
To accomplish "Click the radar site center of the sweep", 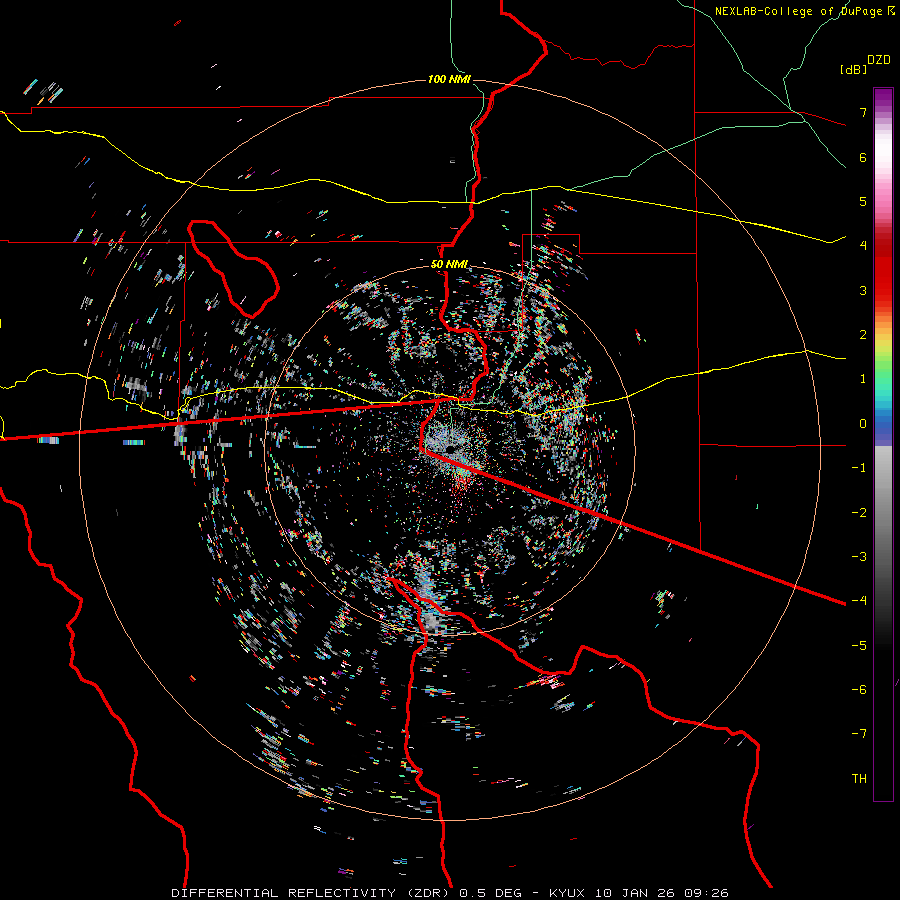I will pyautogui.click(x=453, y=448).
